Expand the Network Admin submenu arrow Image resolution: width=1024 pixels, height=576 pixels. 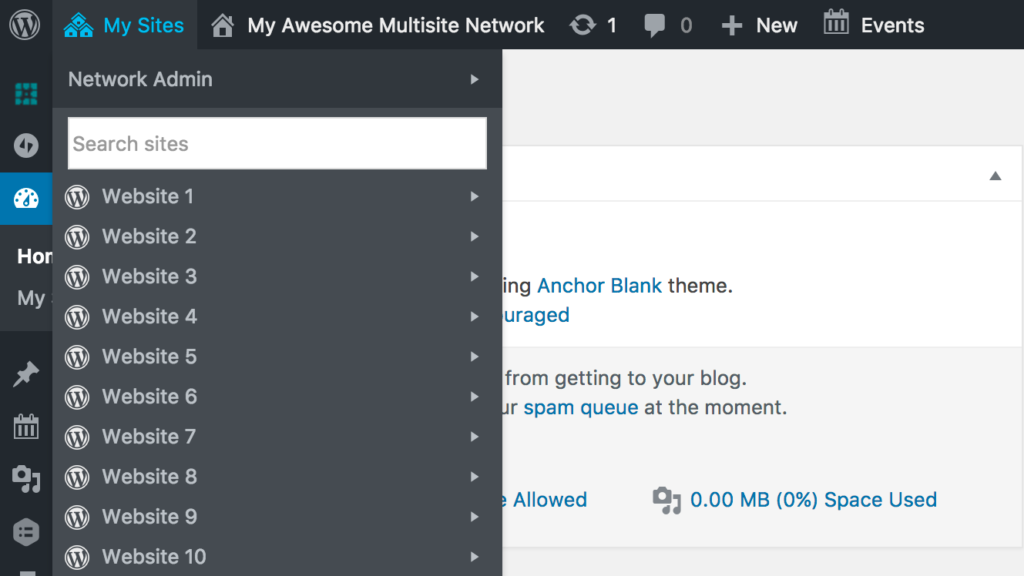(475, 79)
